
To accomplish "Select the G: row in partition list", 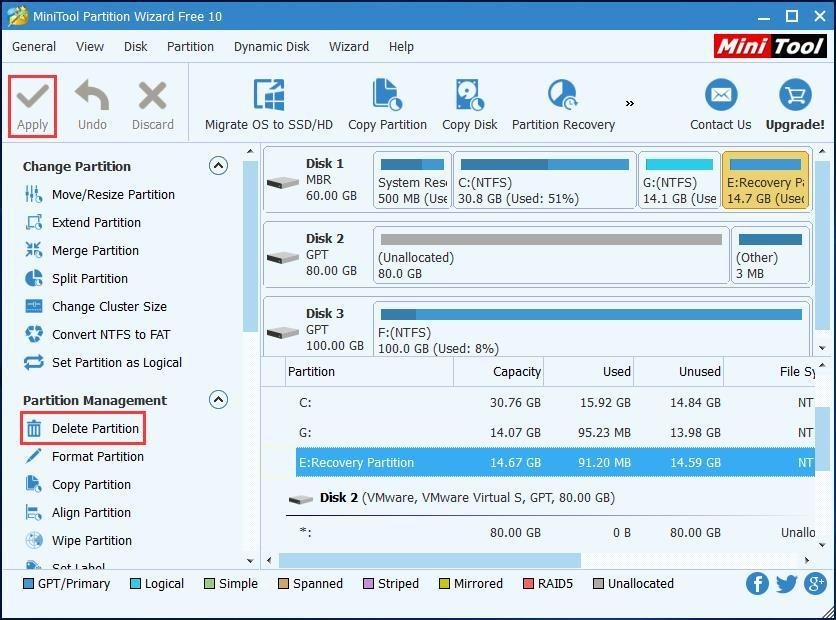I will pos(554,432).
